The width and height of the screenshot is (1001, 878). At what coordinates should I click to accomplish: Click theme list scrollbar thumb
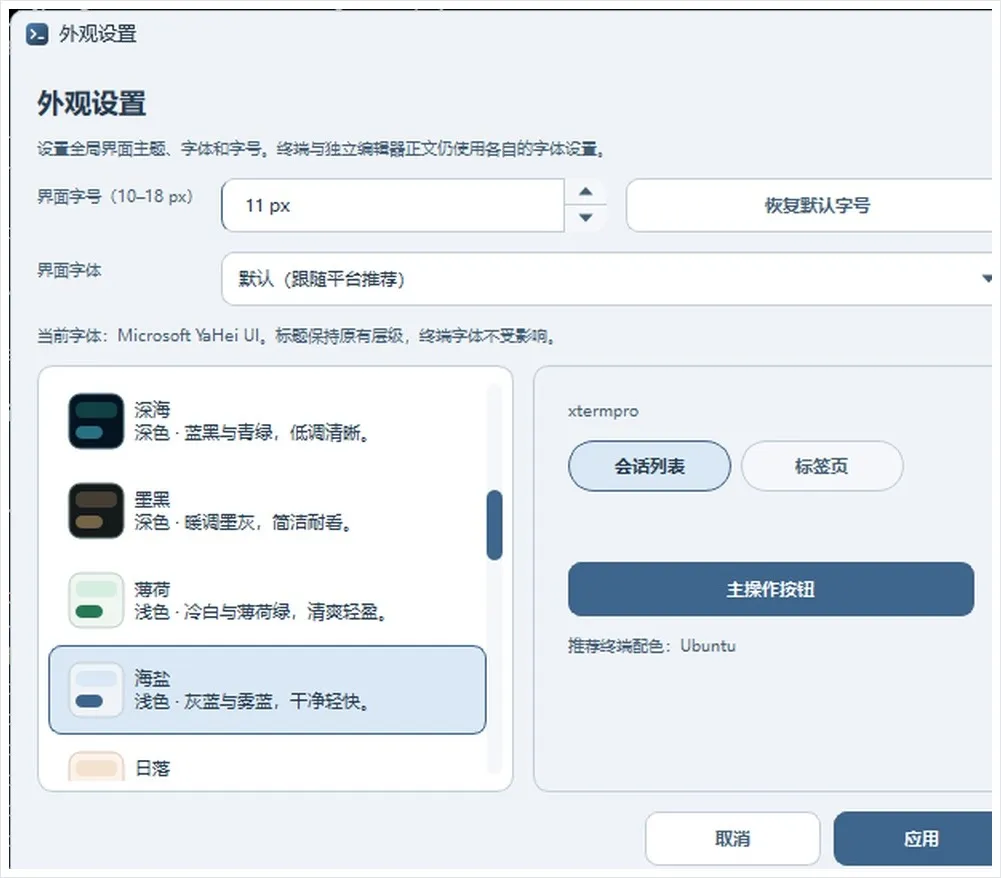pos(494,525)
